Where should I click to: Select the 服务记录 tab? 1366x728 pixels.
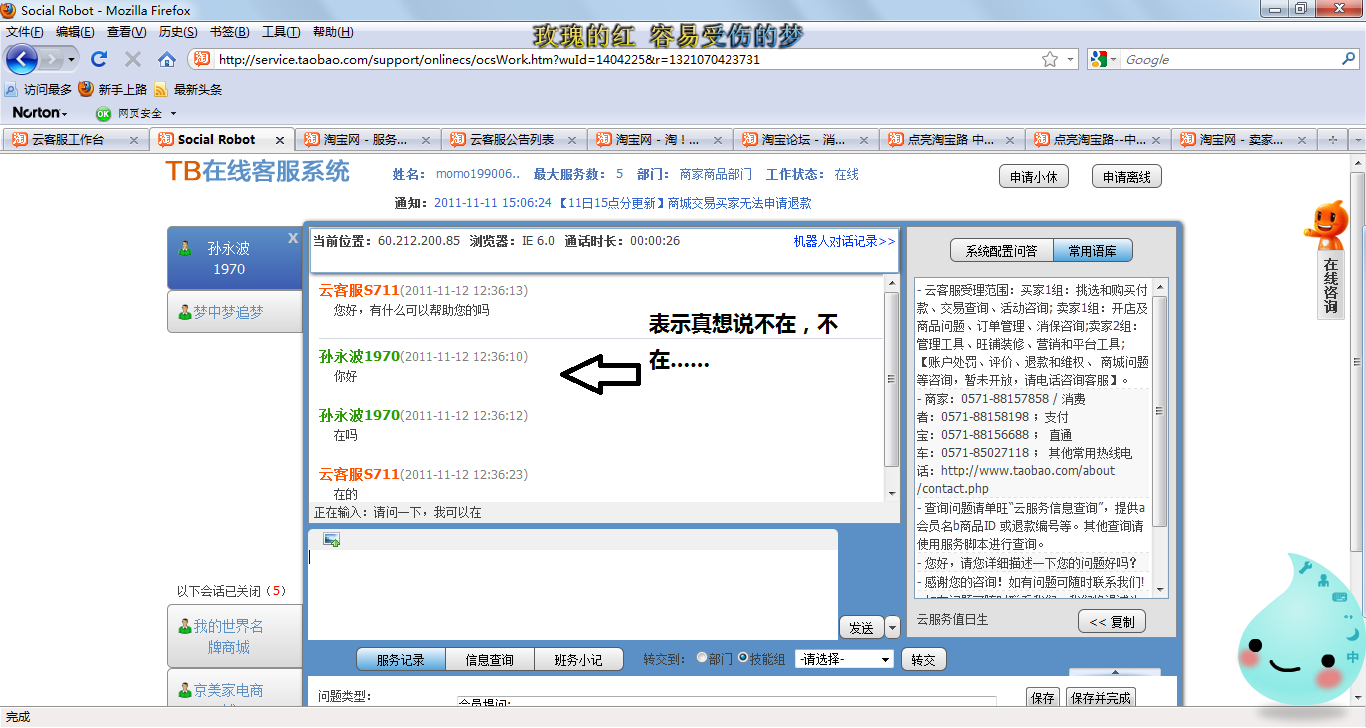pos(400,660)
